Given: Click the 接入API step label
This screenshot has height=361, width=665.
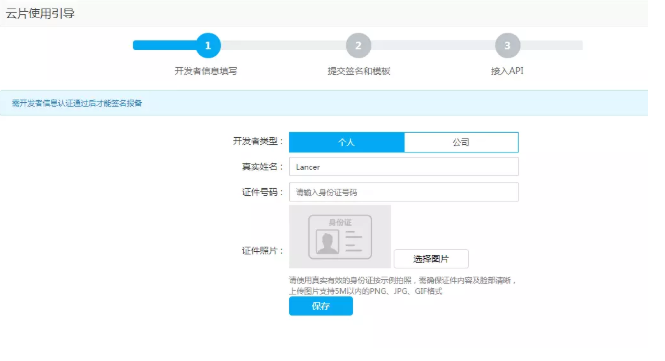Looking at the screenshot, I should pos(507,71).
